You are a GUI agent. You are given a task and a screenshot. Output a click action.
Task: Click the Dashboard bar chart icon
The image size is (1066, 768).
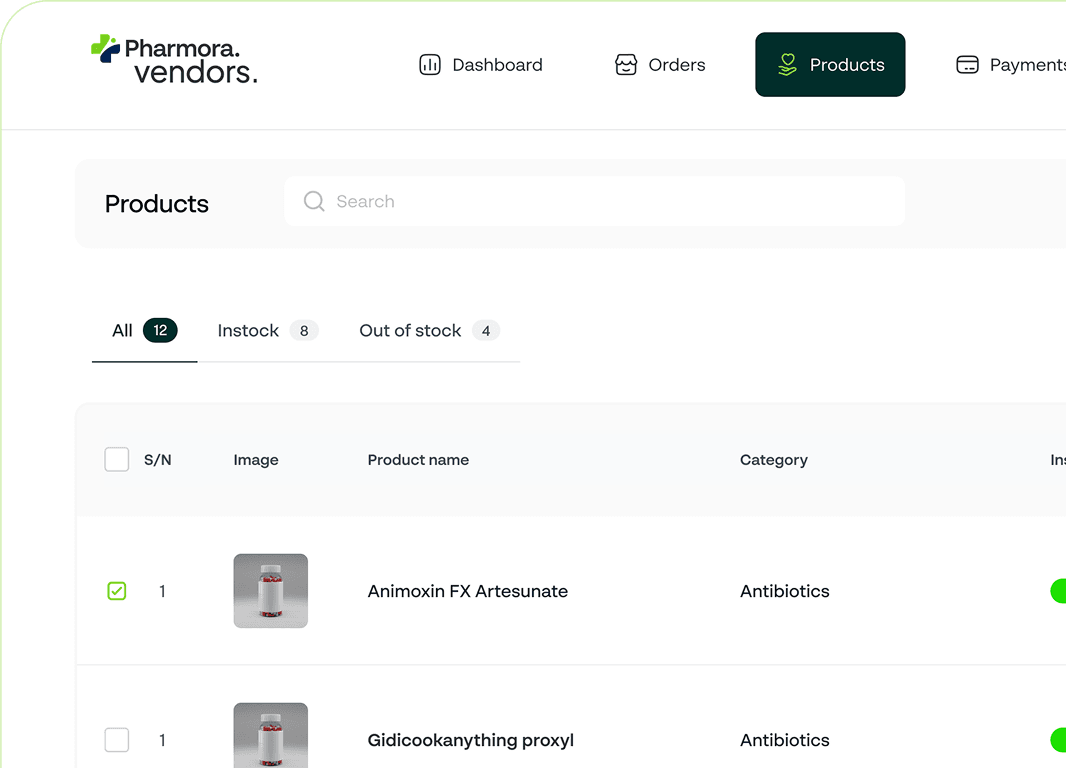tap(429, 65)
